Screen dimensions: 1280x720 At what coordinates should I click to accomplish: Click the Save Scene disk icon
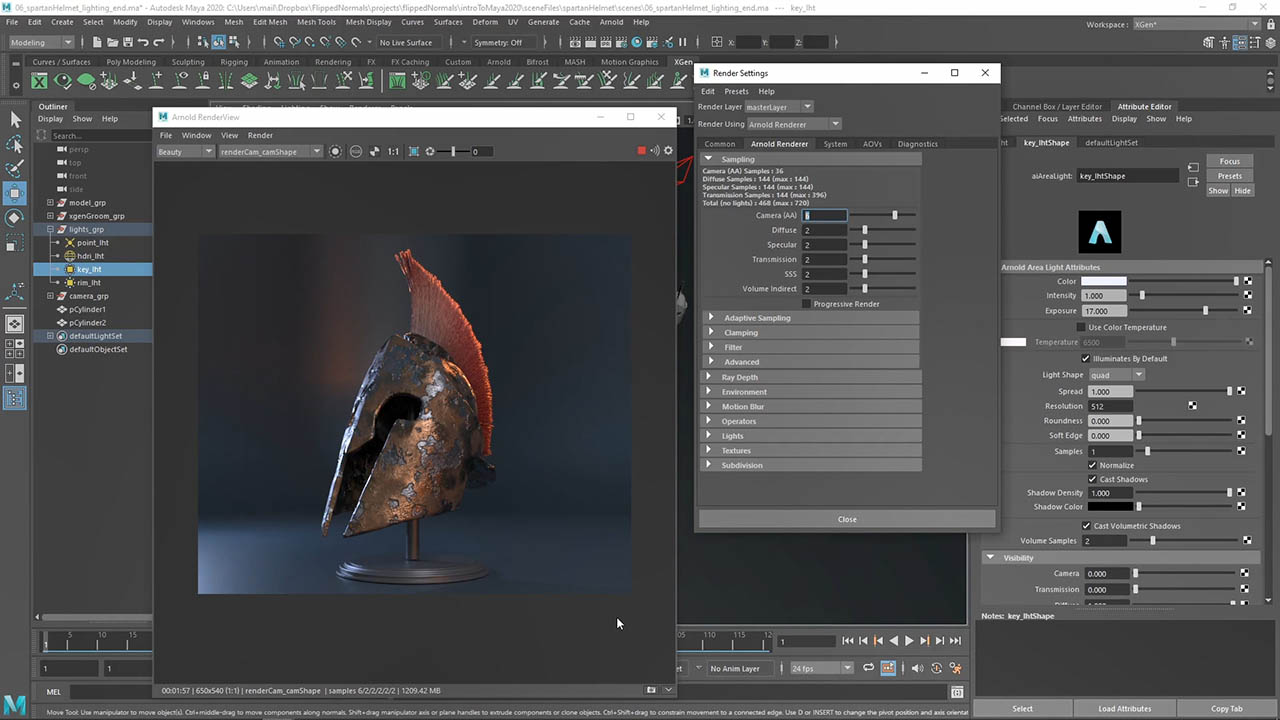(127, 42)
